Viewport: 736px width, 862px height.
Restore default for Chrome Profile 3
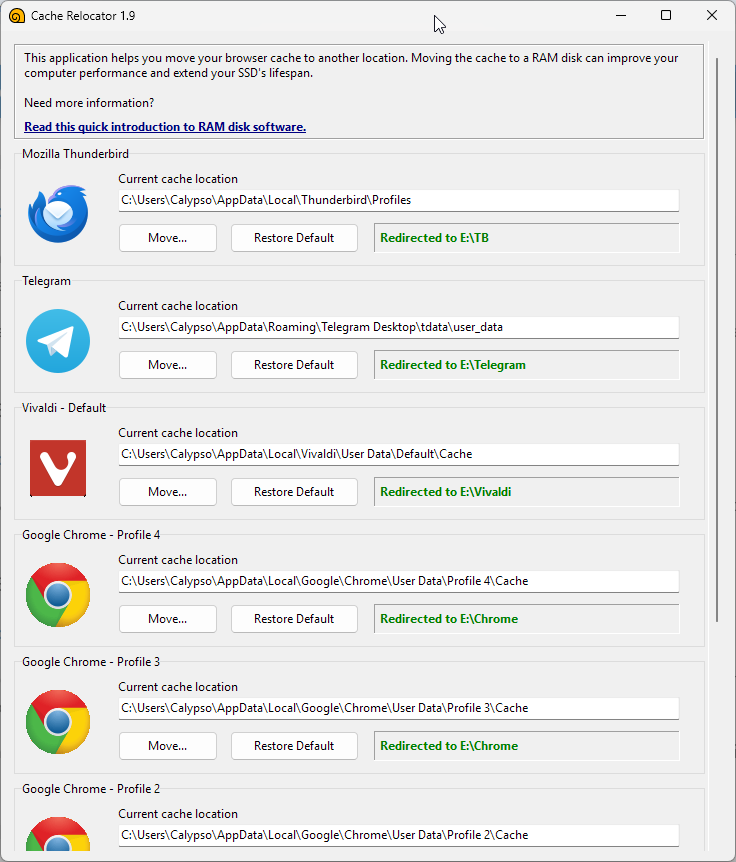294,746
